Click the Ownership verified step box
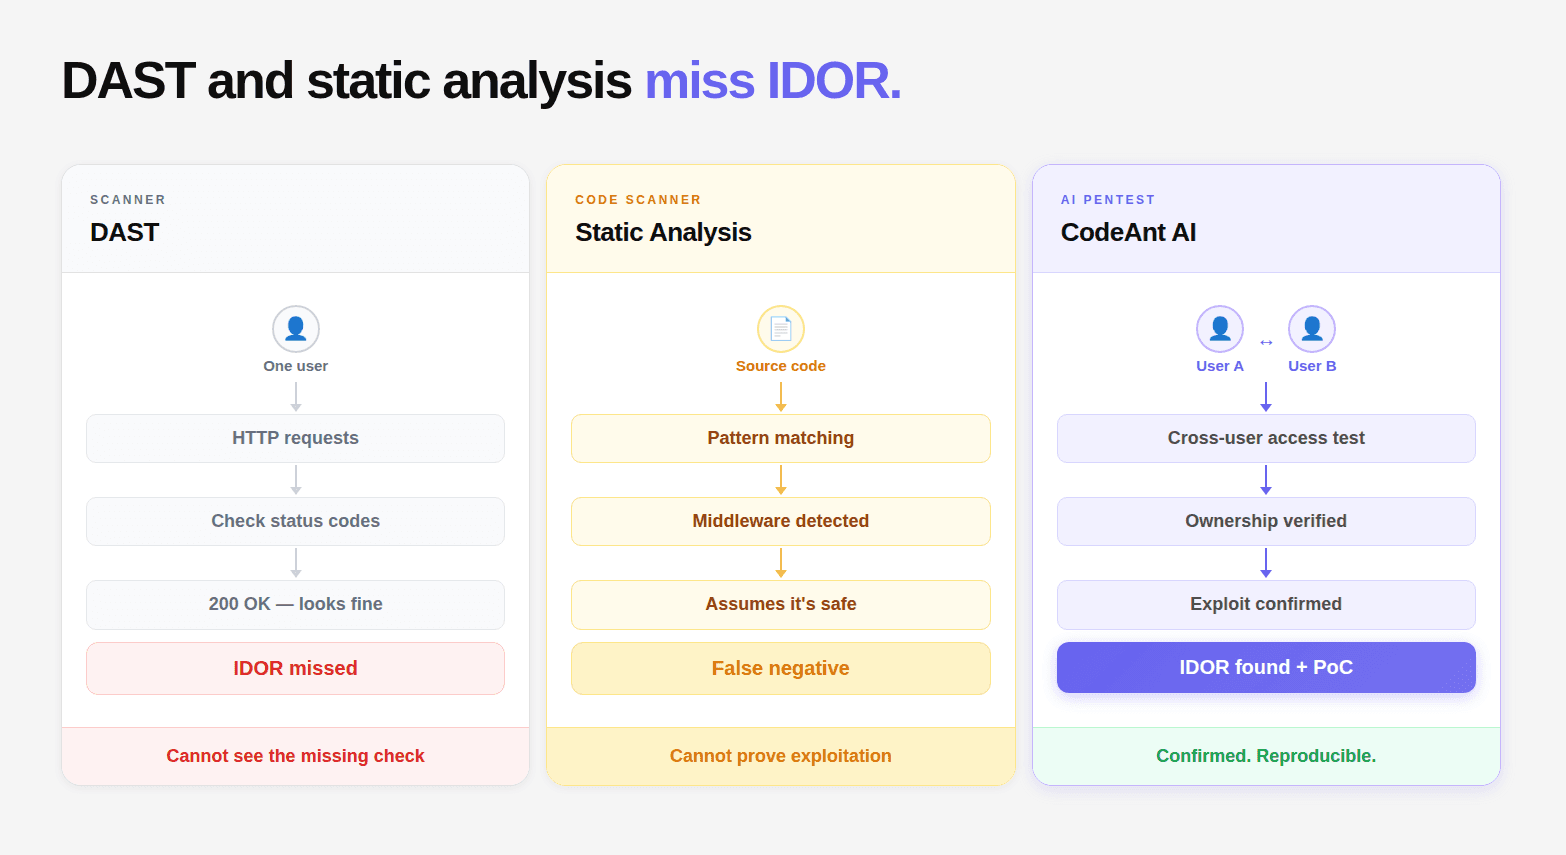The width and height of the screenshot is (1566, 855). [1266, 521]
